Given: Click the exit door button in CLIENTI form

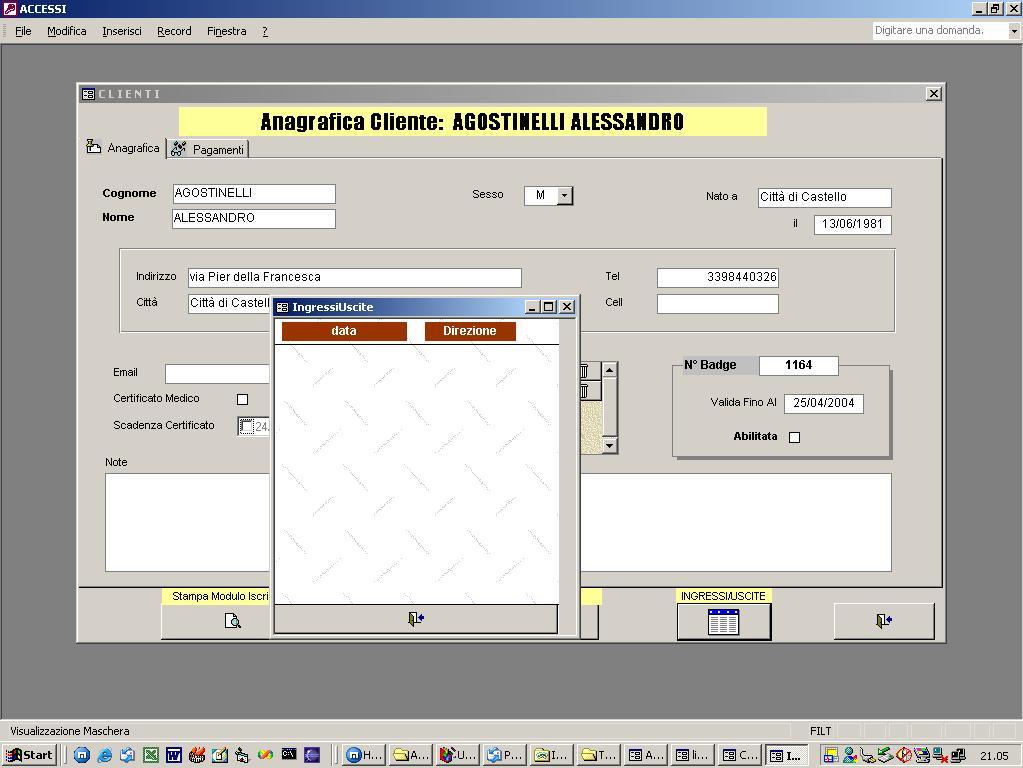Looking at the screenshot, I should (x=884, y=621).
